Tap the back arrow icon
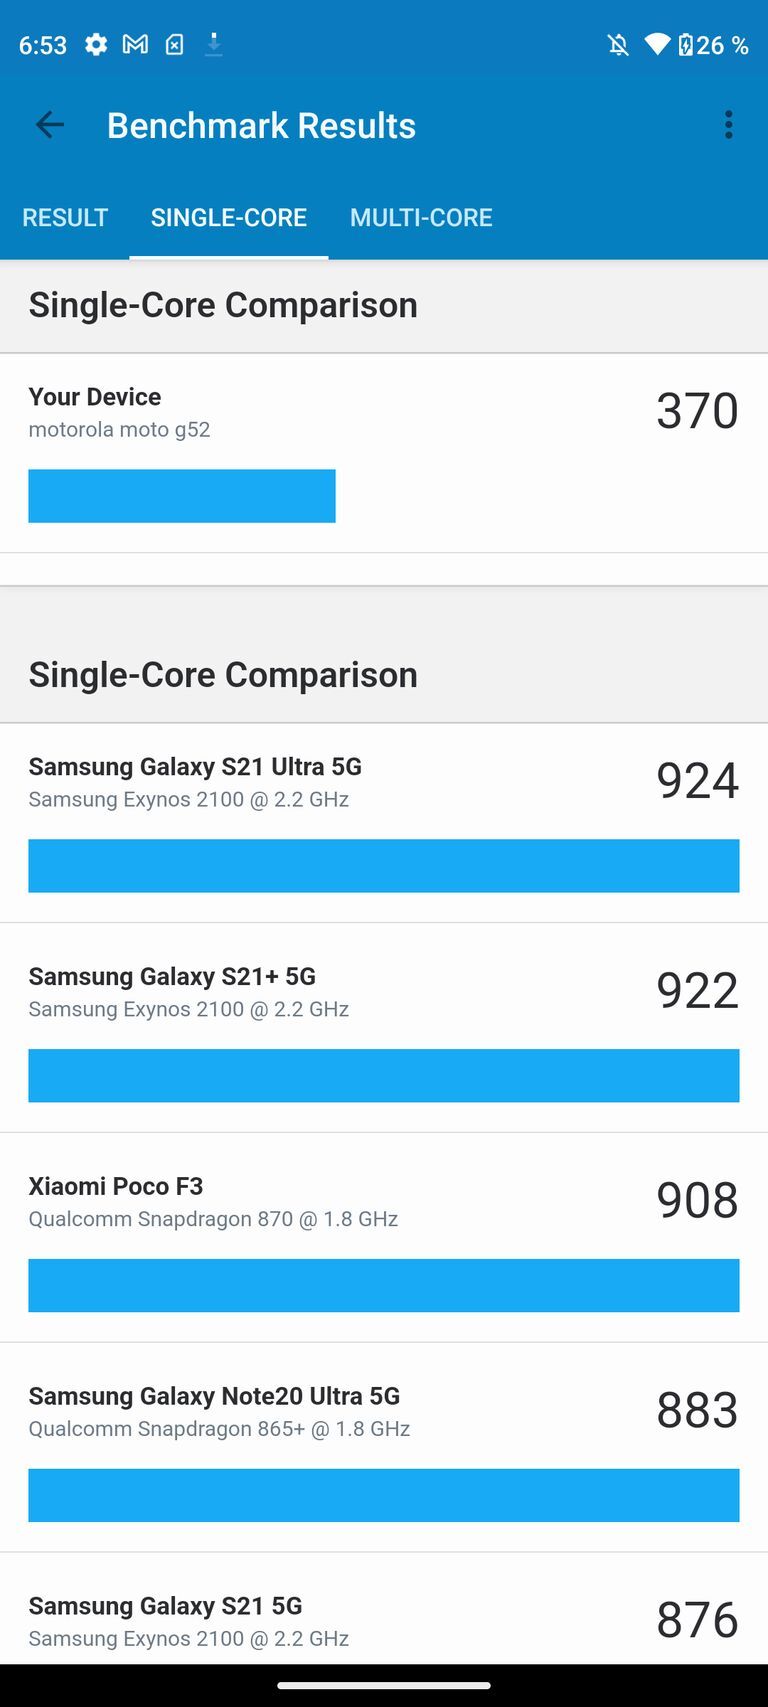Screen dimensions: 768x1707 (49, 125)
